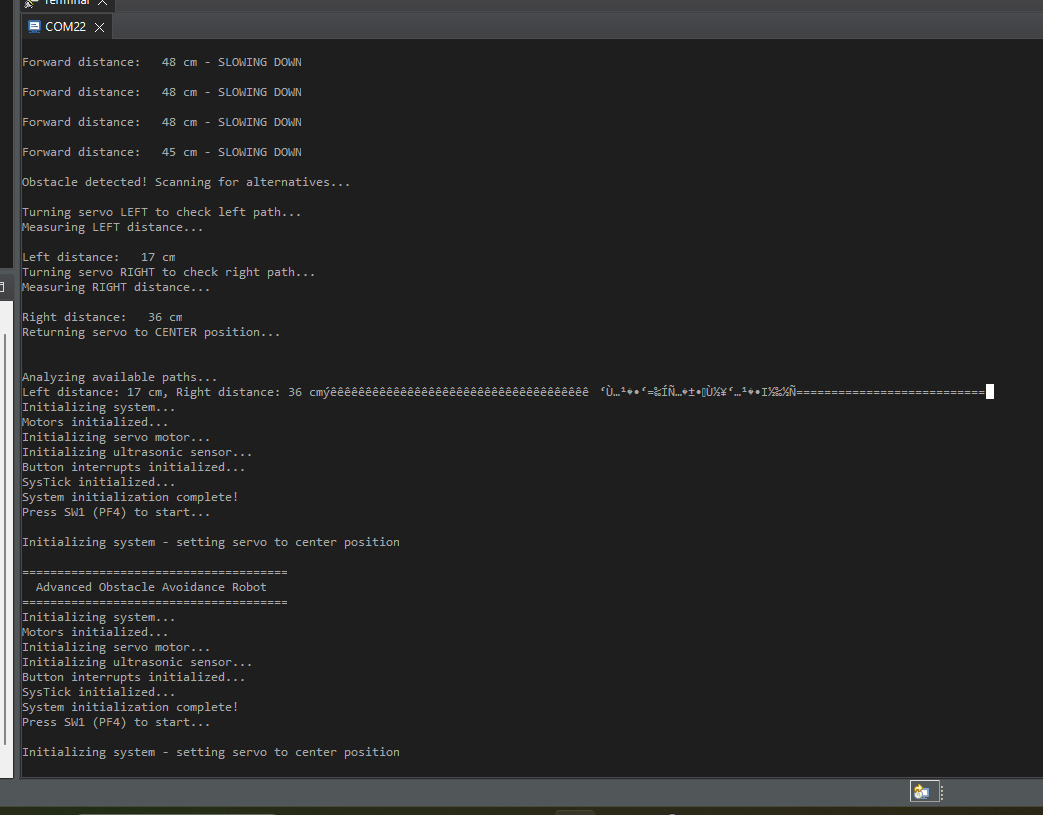Click the COM22 serial terminal icon
Image resolution: width=1043 pixels, height=815 pixels.
[x=34, y=27]
